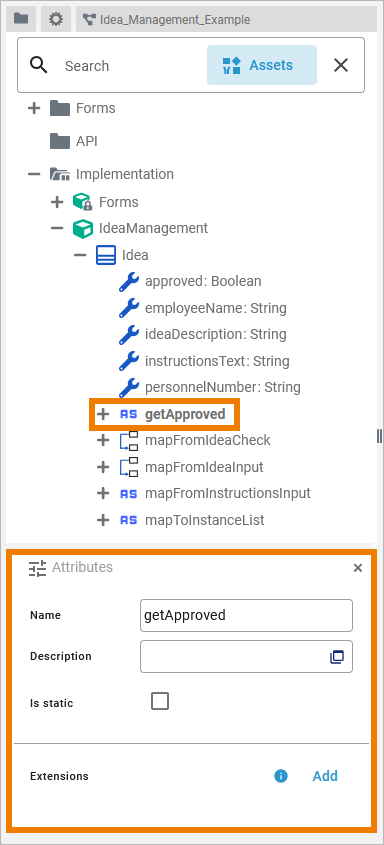
Task: Open the folder icon tab at top
Action: 21,19
